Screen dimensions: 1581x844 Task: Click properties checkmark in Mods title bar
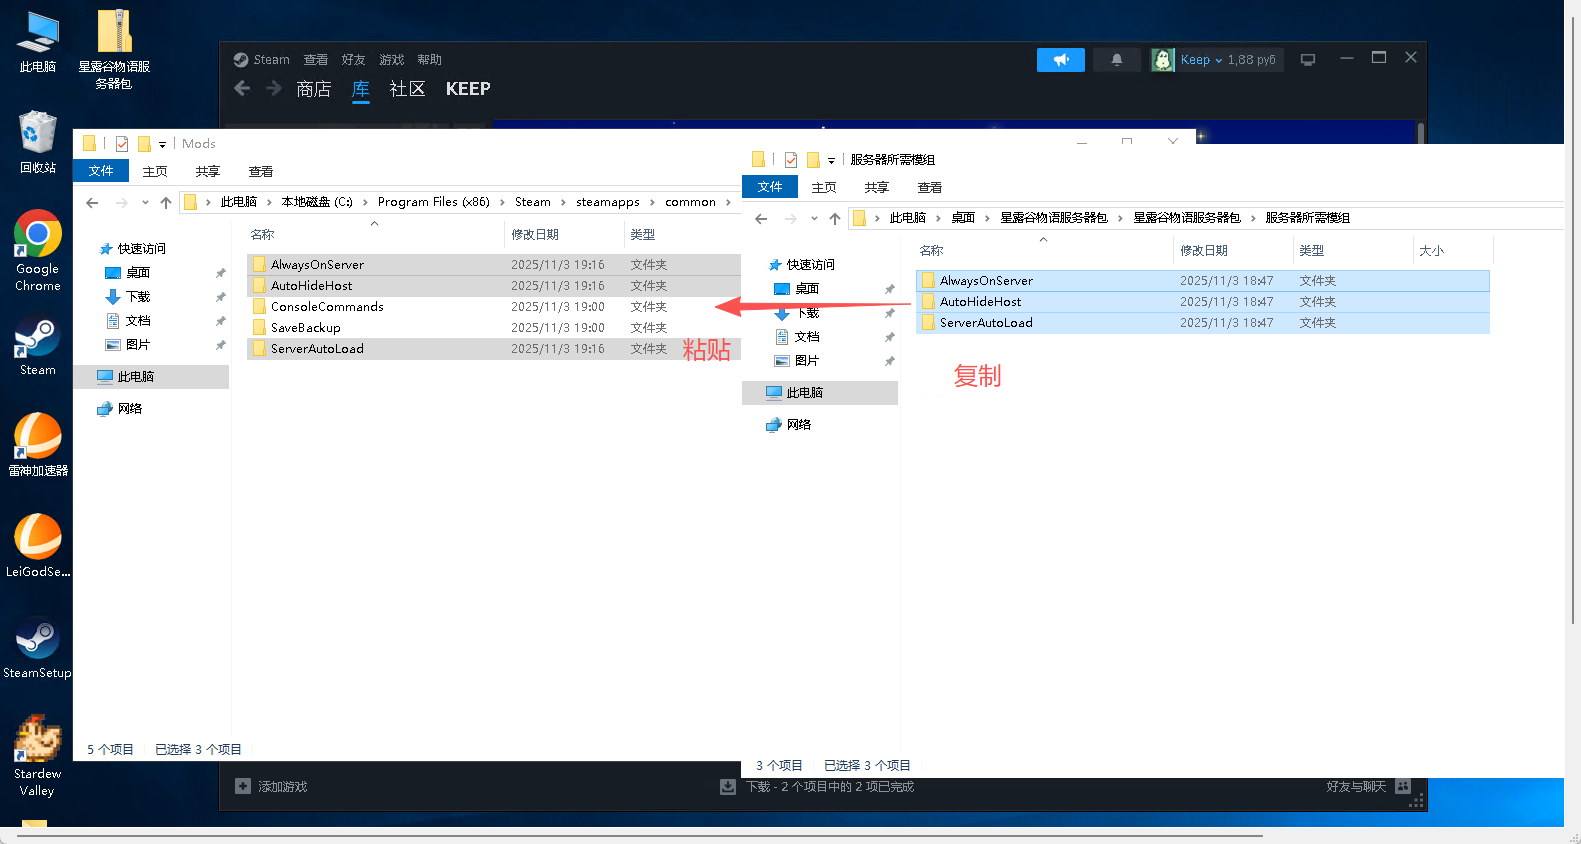click(x=122, y=144)
